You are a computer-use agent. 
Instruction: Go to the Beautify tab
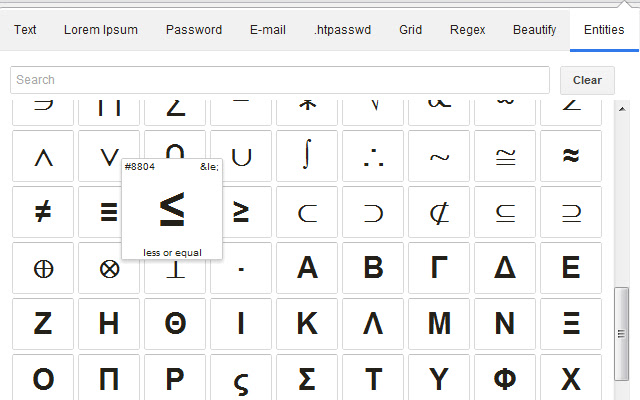coord(535,30)
